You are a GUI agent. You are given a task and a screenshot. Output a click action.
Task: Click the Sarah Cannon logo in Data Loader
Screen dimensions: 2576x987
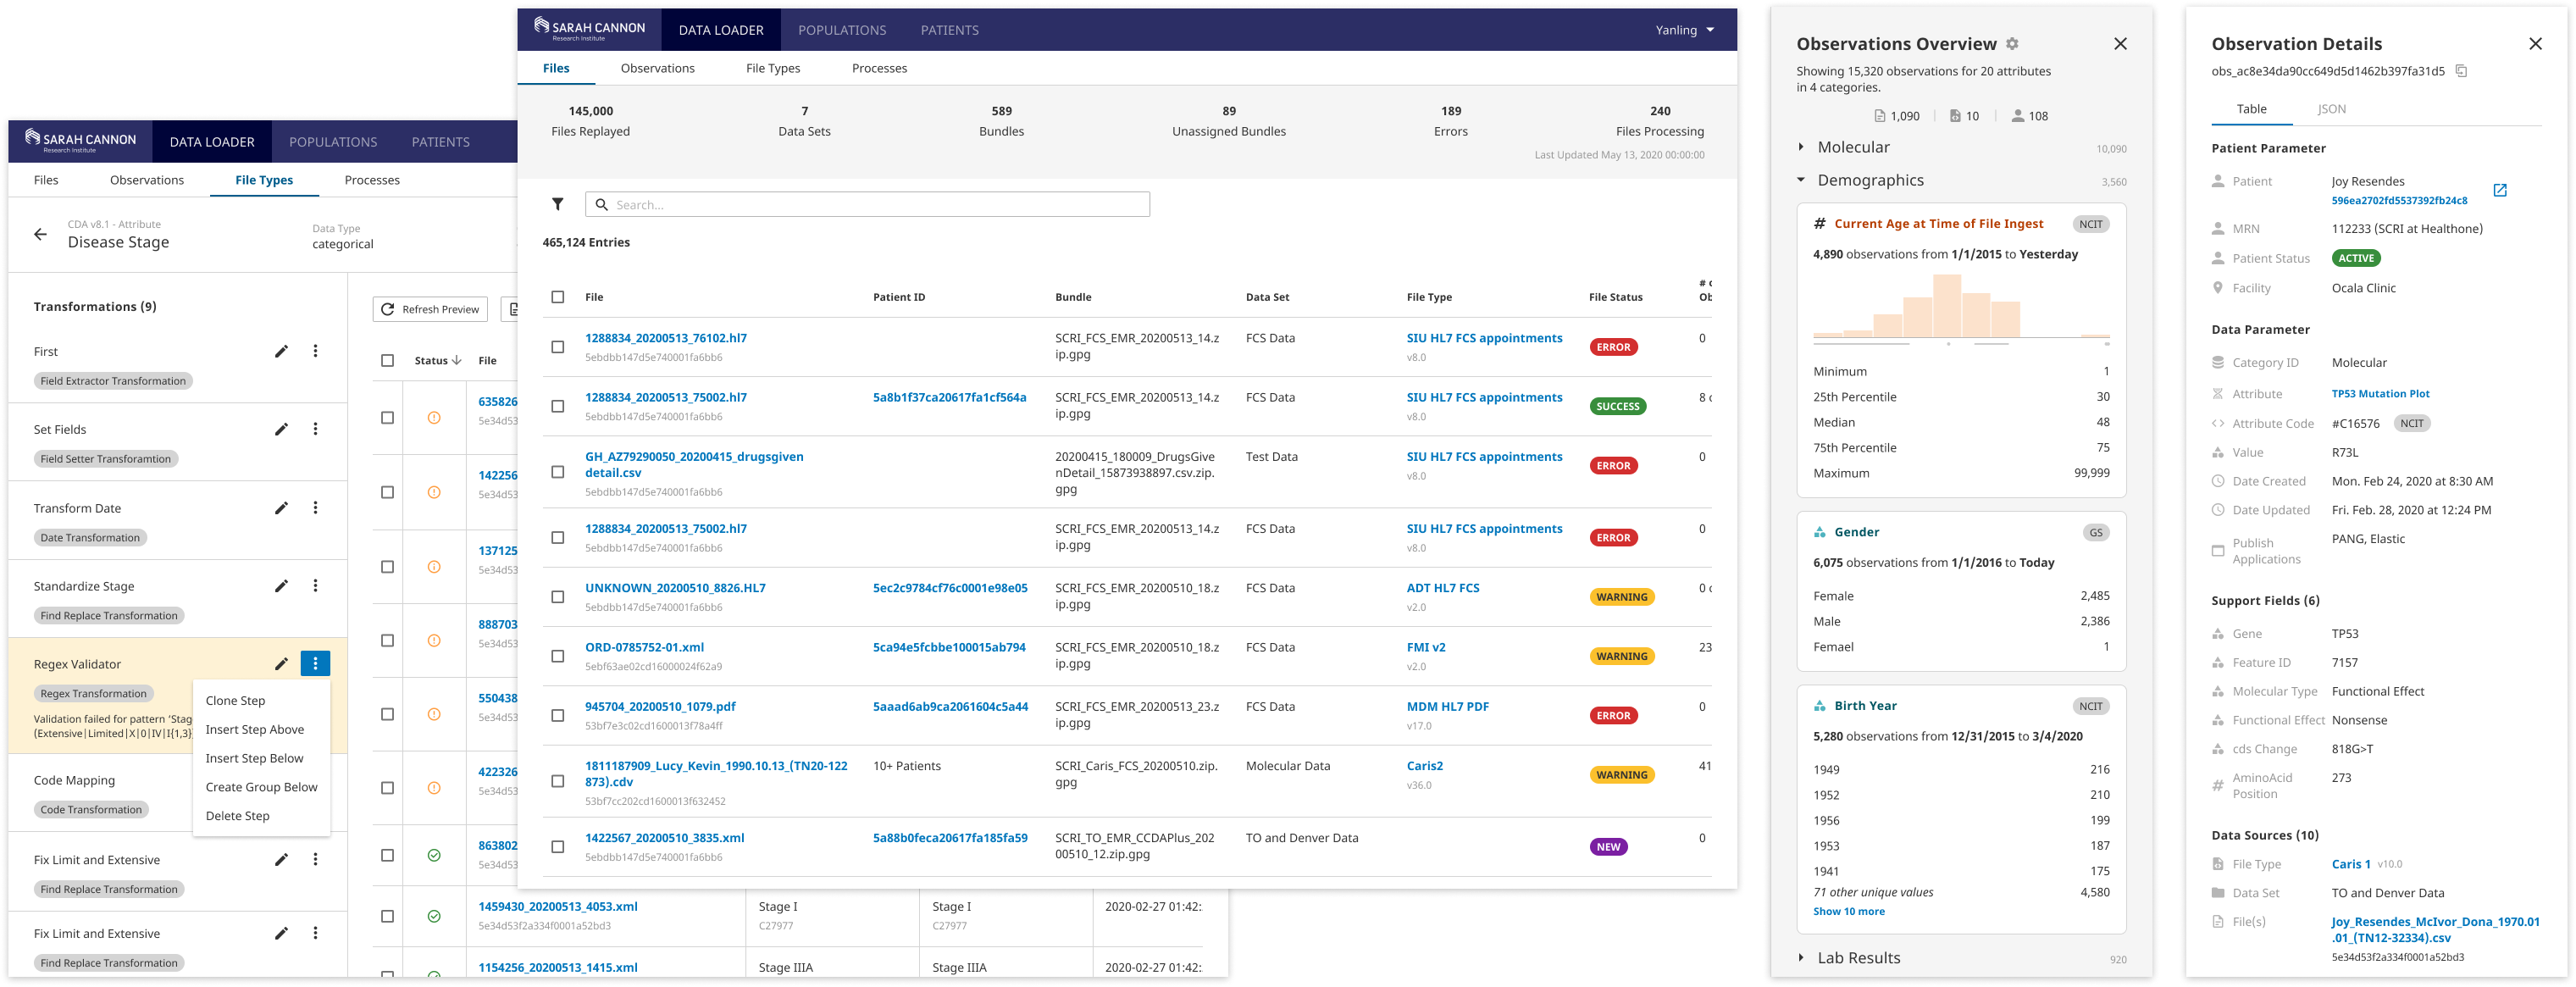coord(590,29)
